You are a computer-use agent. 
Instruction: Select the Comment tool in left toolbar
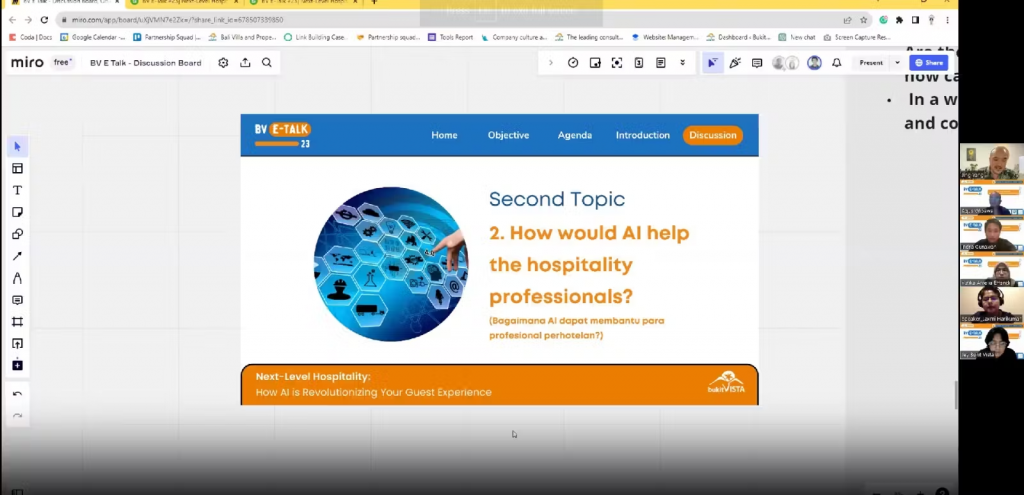click(18, 300)
